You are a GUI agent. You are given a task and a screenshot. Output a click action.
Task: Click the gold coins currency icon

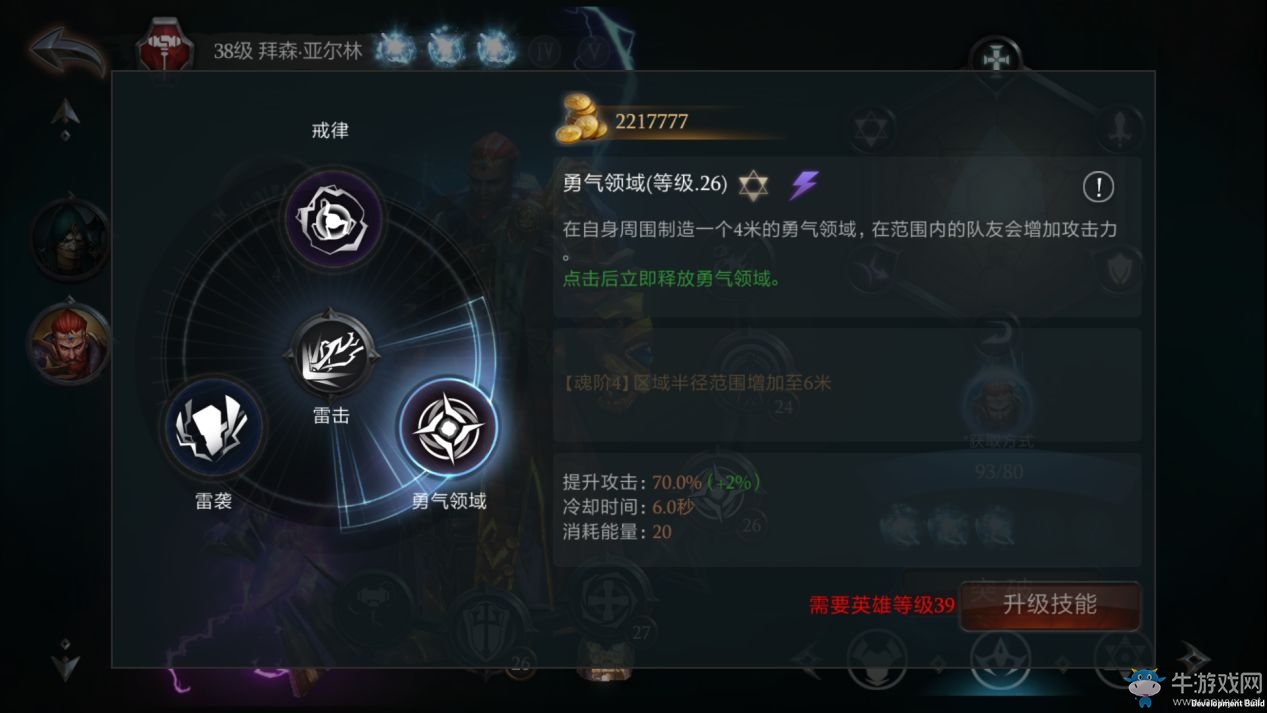tap(583, 117)
